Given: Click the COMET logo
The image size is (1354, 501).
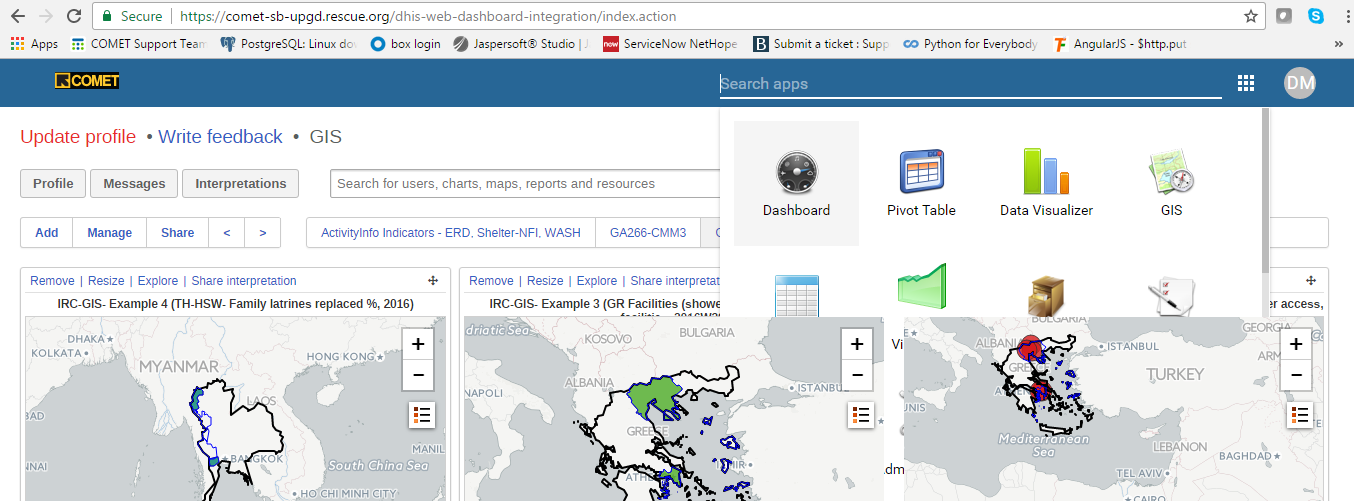Looking at the screenshot, I should pyautogui.click(x=87, y=82).
